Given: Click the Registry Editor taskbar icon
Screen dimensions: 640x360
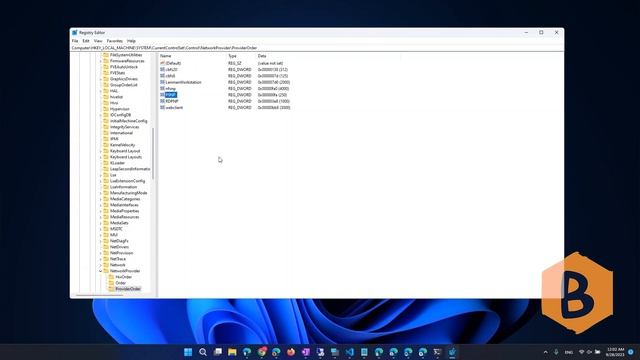Looking at the screenshot, I should click(452, 352).
